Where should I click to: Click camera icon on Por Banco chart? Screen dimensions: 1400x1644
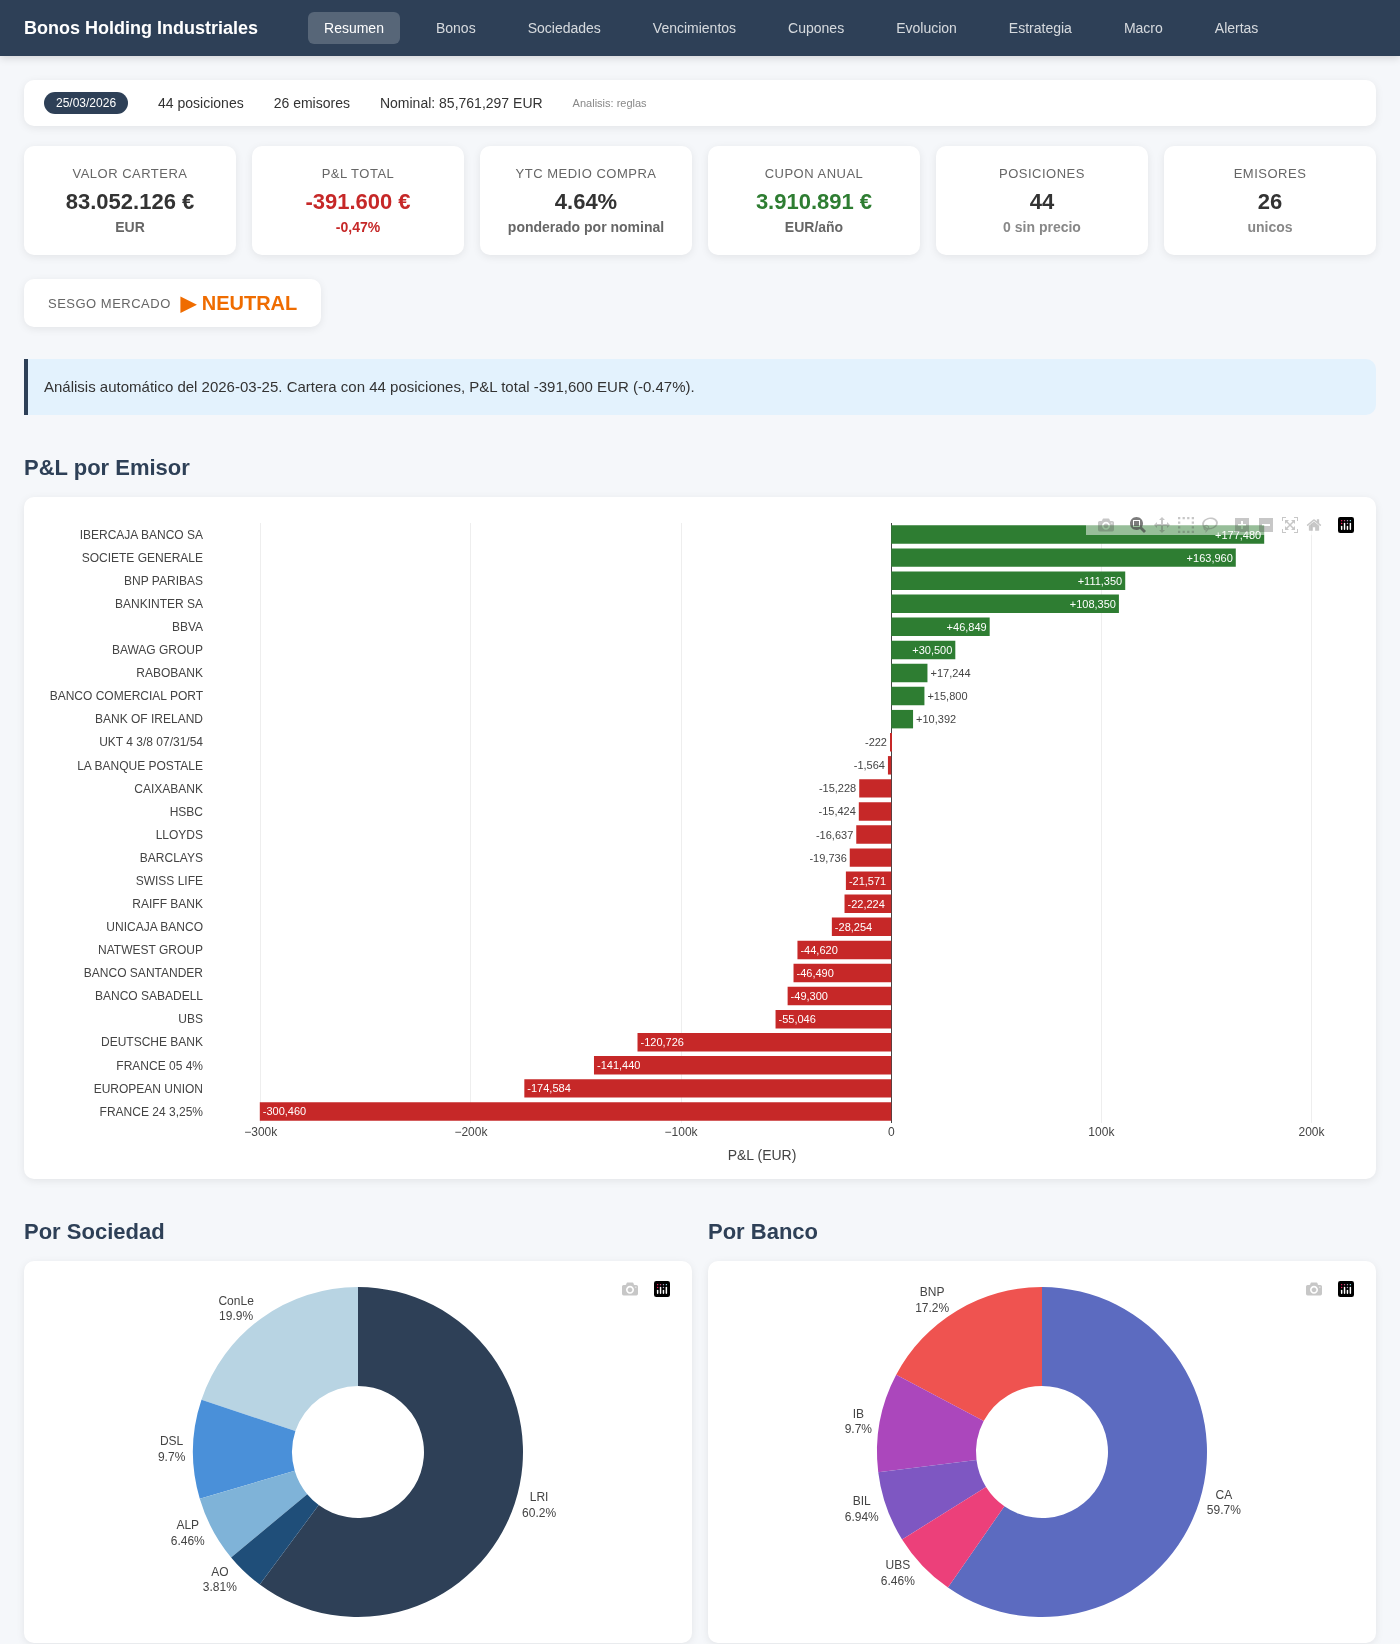[x=1313, y=1289]
